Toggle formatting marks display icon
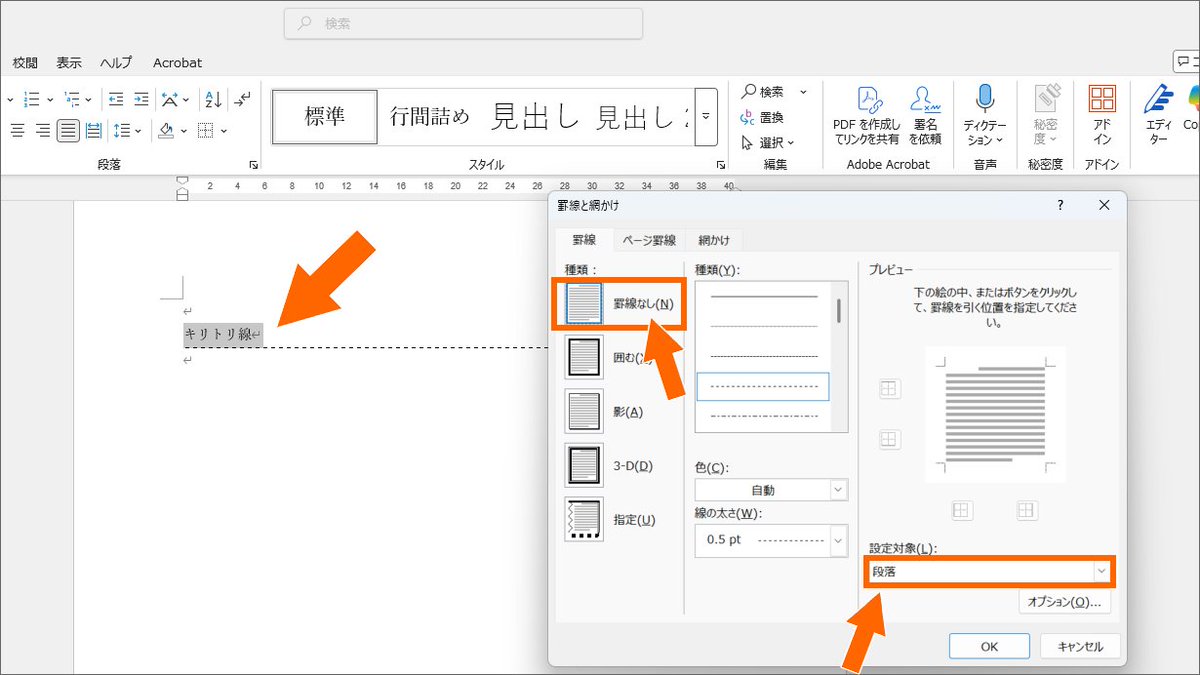This screenshot has height=675, width=1200. point(240,99)
